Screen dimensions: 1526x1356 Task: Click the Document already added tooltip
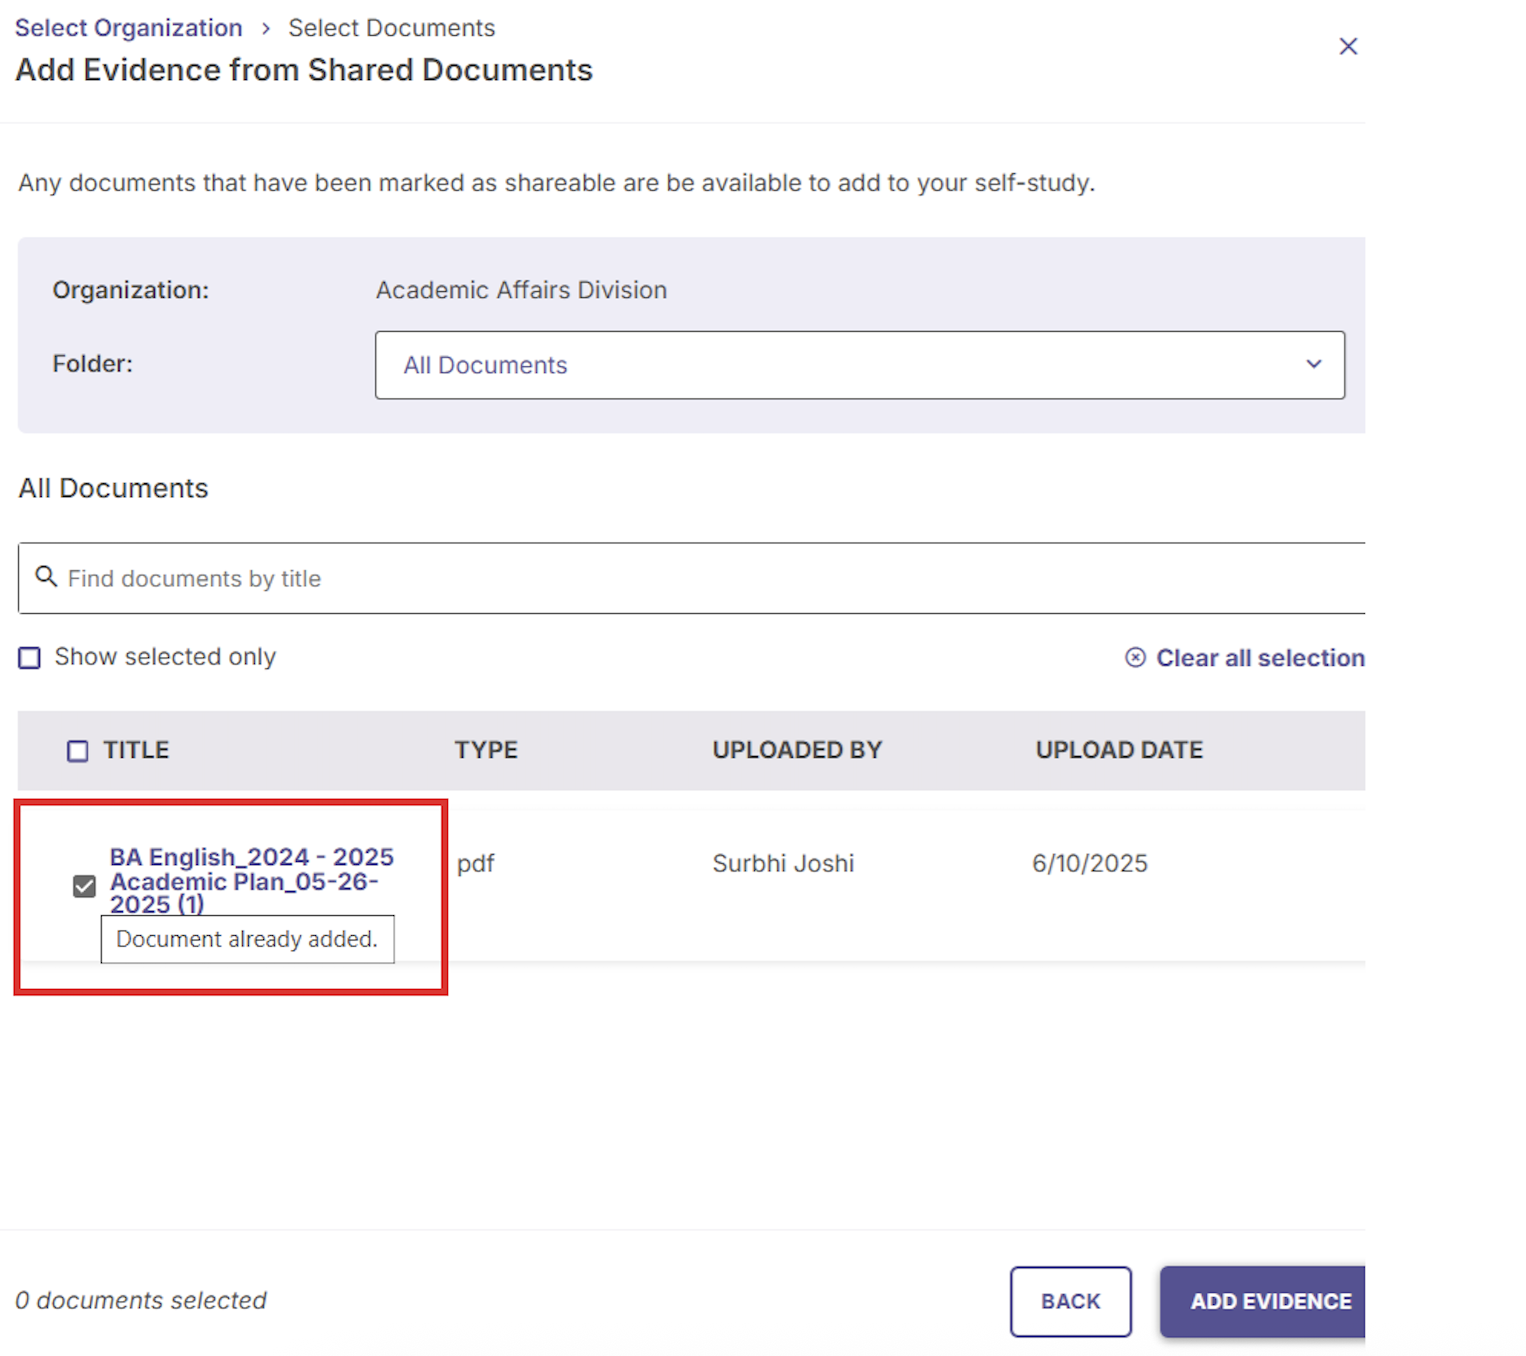(x=247, y=939)
